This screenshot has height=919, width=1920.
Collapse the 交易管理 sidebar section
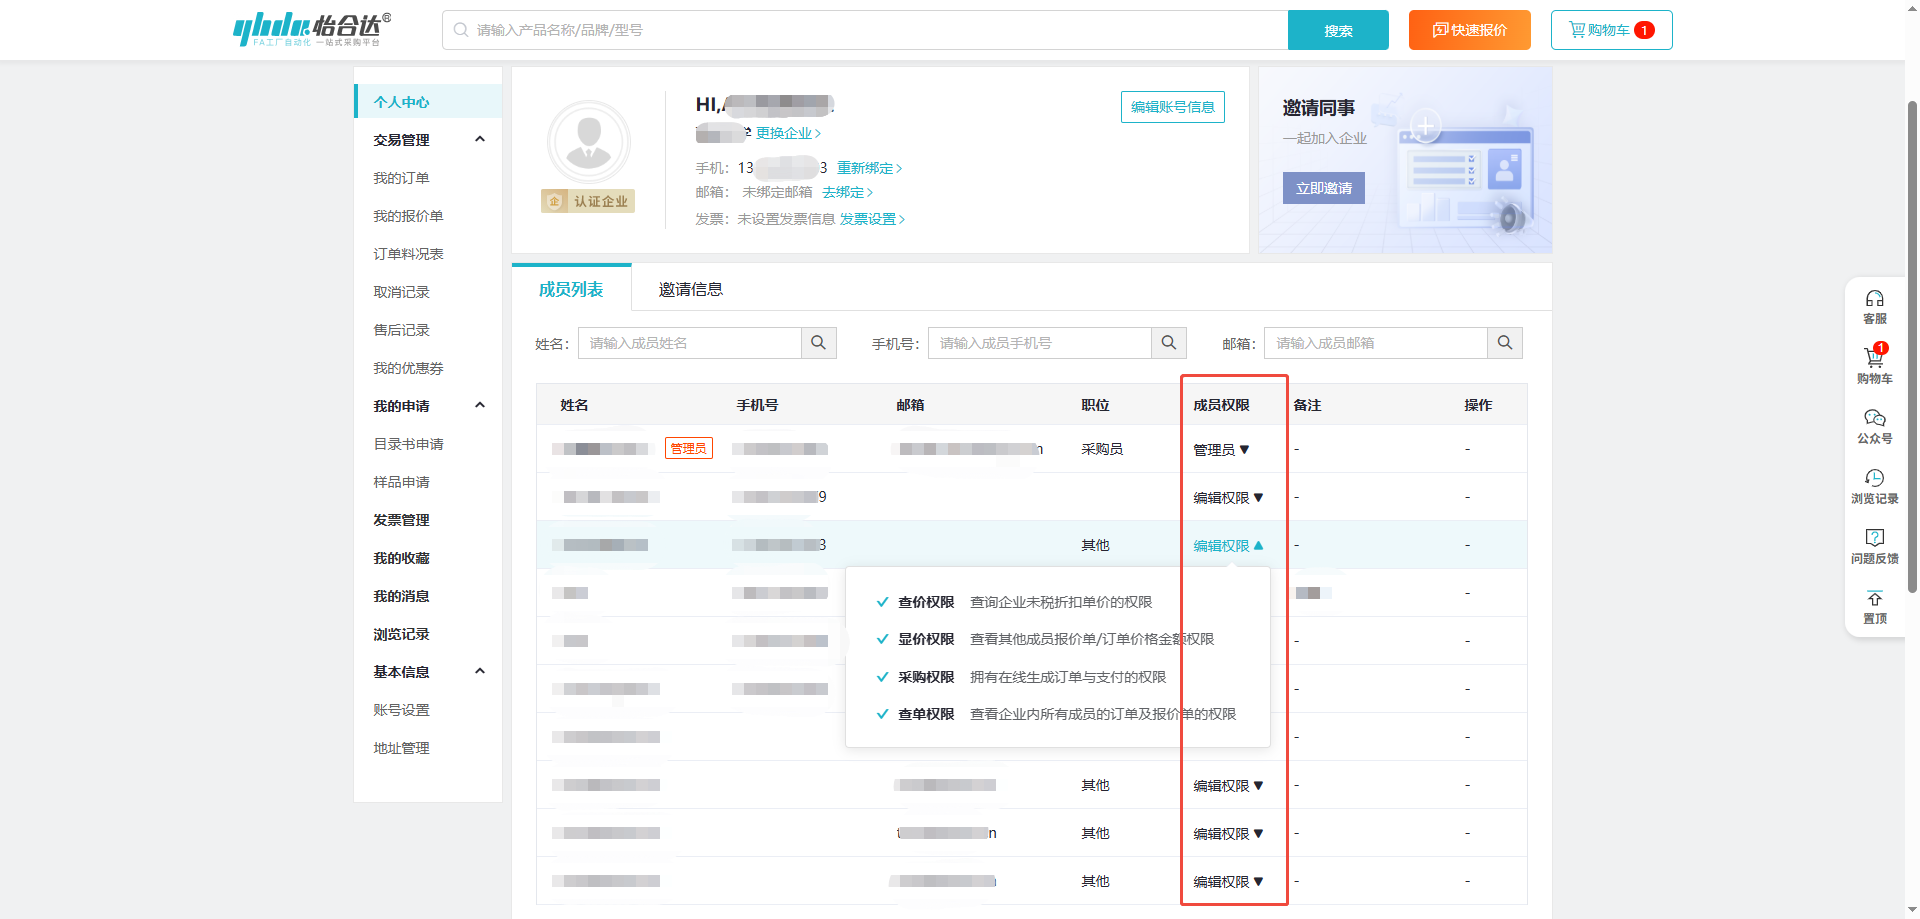(480, 140)
